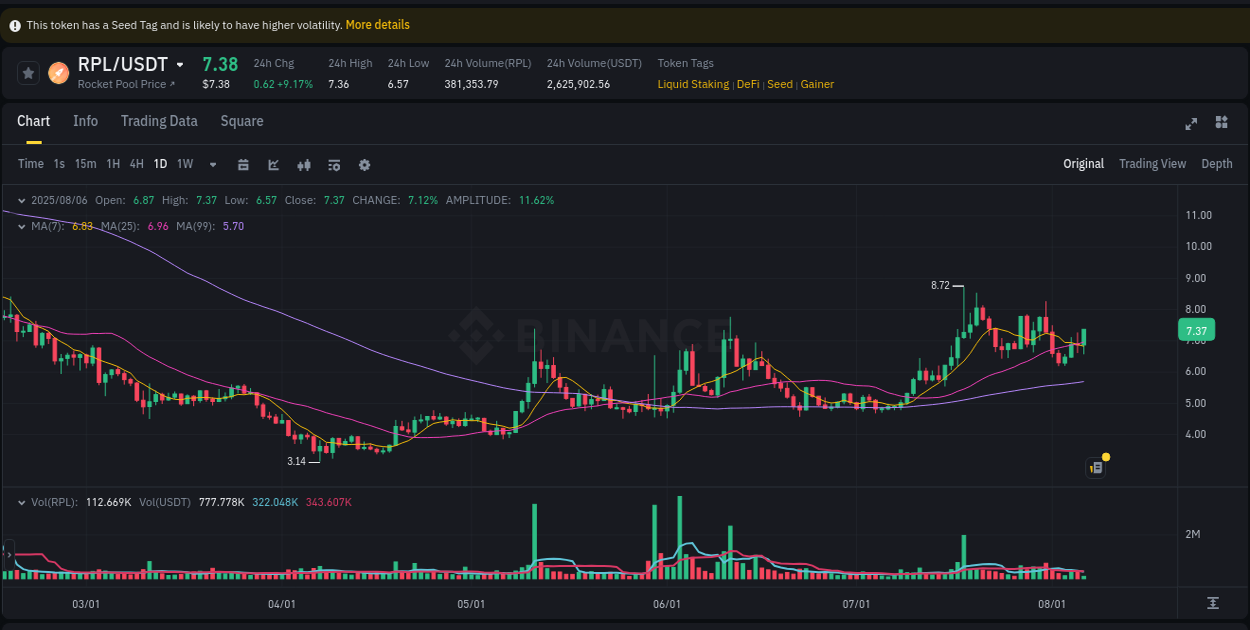Expand the chart to fullscreen with arrows icon
This screenshot has width=1250, height=630.
point(1191,122)
